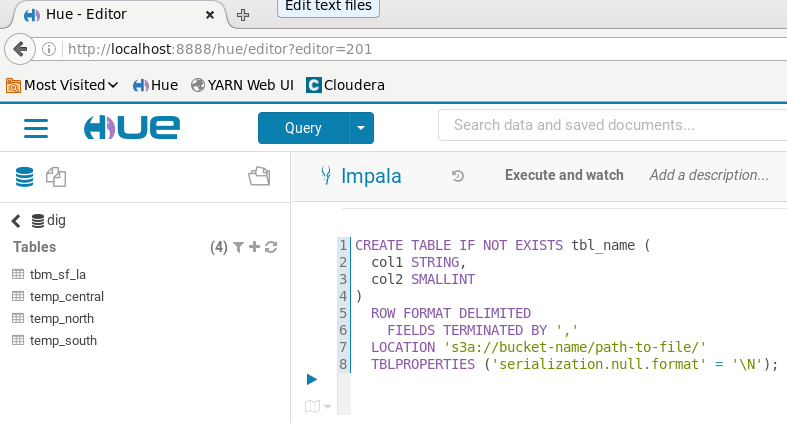Click the Query button
Viewport: 787px width, 423px height.
(303, 128)
